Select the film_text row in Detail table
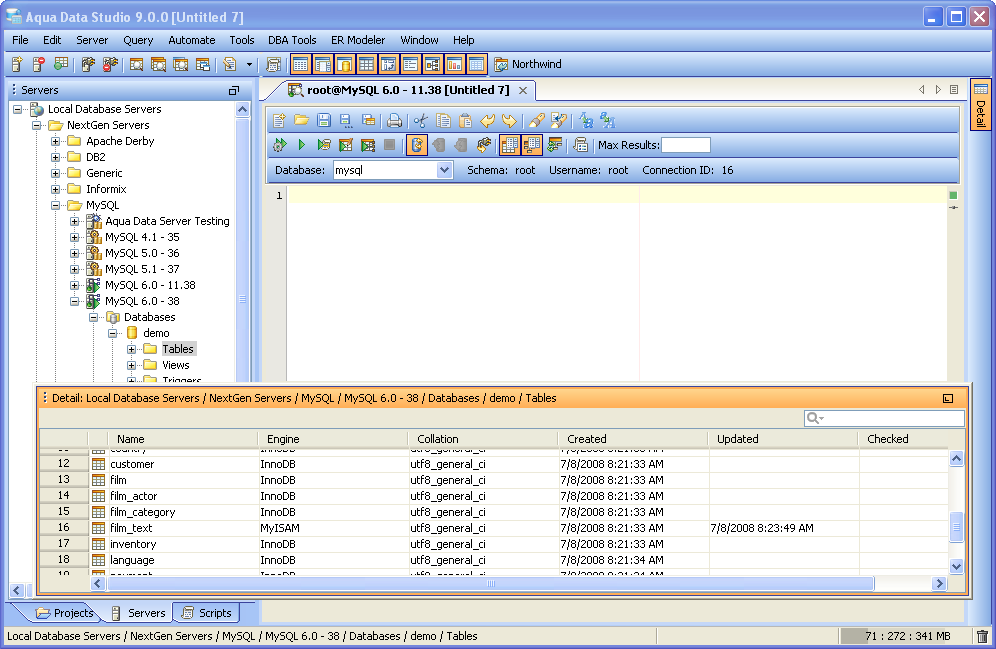Viewport: 996px width, 649px height. coord(495,528)
